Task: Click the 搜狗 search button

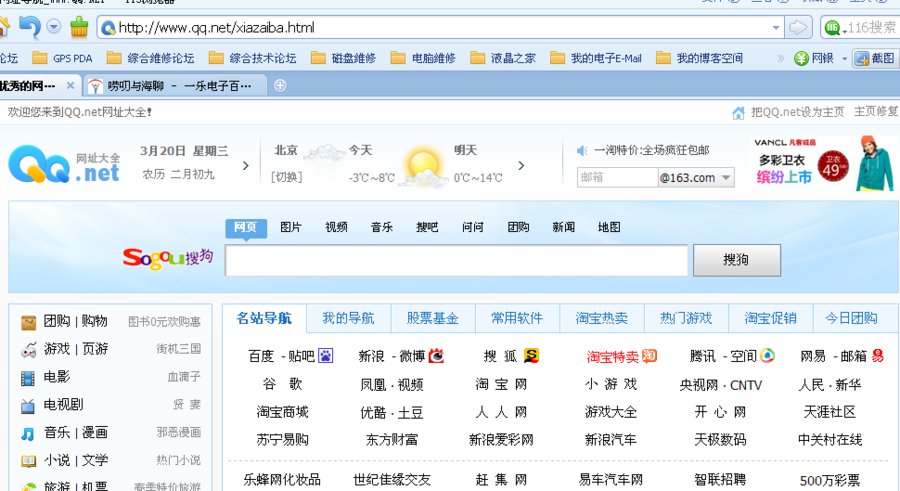Action: pyautogui.click(x=736, y=260)
